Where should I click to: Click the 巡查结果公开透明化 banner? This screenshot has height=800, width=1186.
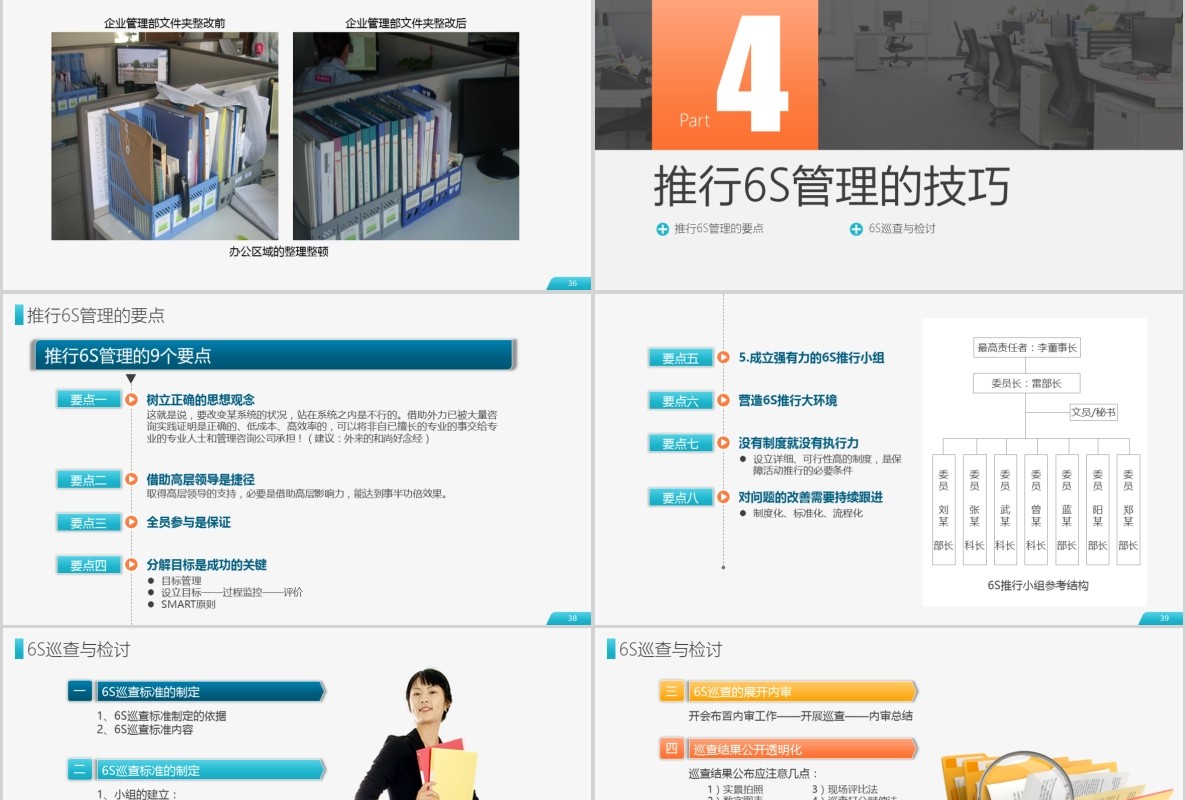(802, 749)
